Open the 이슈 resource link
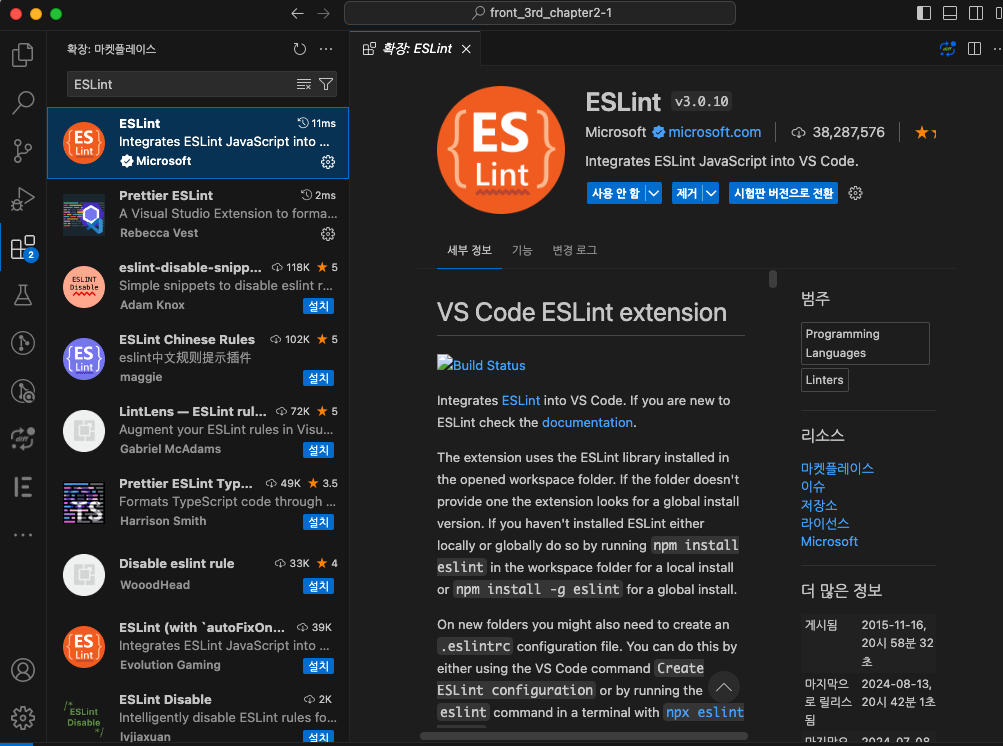This screenshot has width=1003, height=746. 812,487
